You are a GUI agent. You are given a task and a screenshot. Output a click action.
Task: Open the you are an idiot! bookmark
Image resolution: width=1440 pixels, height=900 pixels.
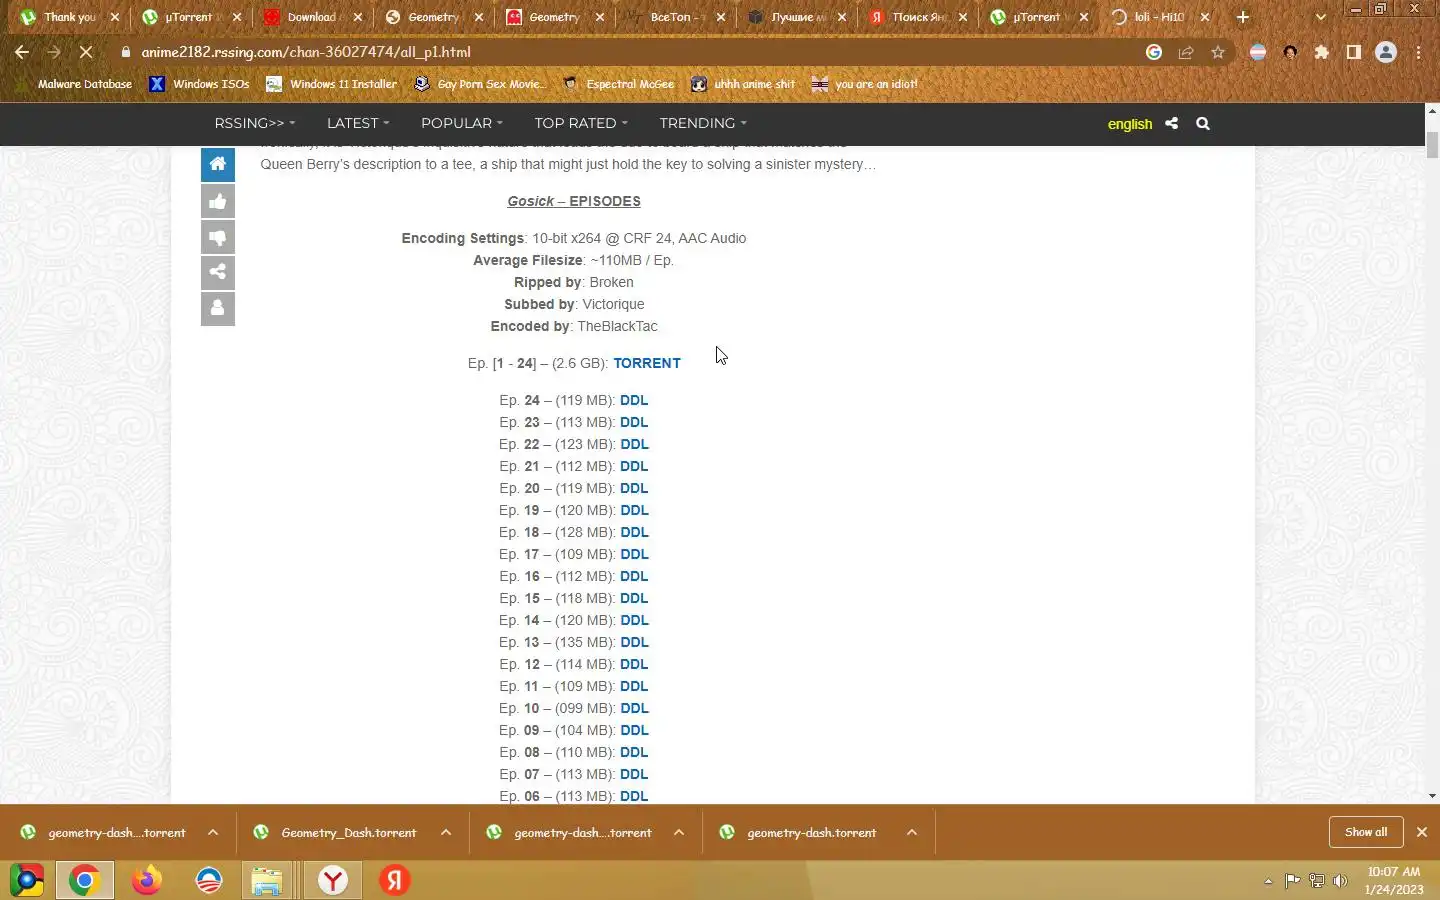(x=865, y=84)
